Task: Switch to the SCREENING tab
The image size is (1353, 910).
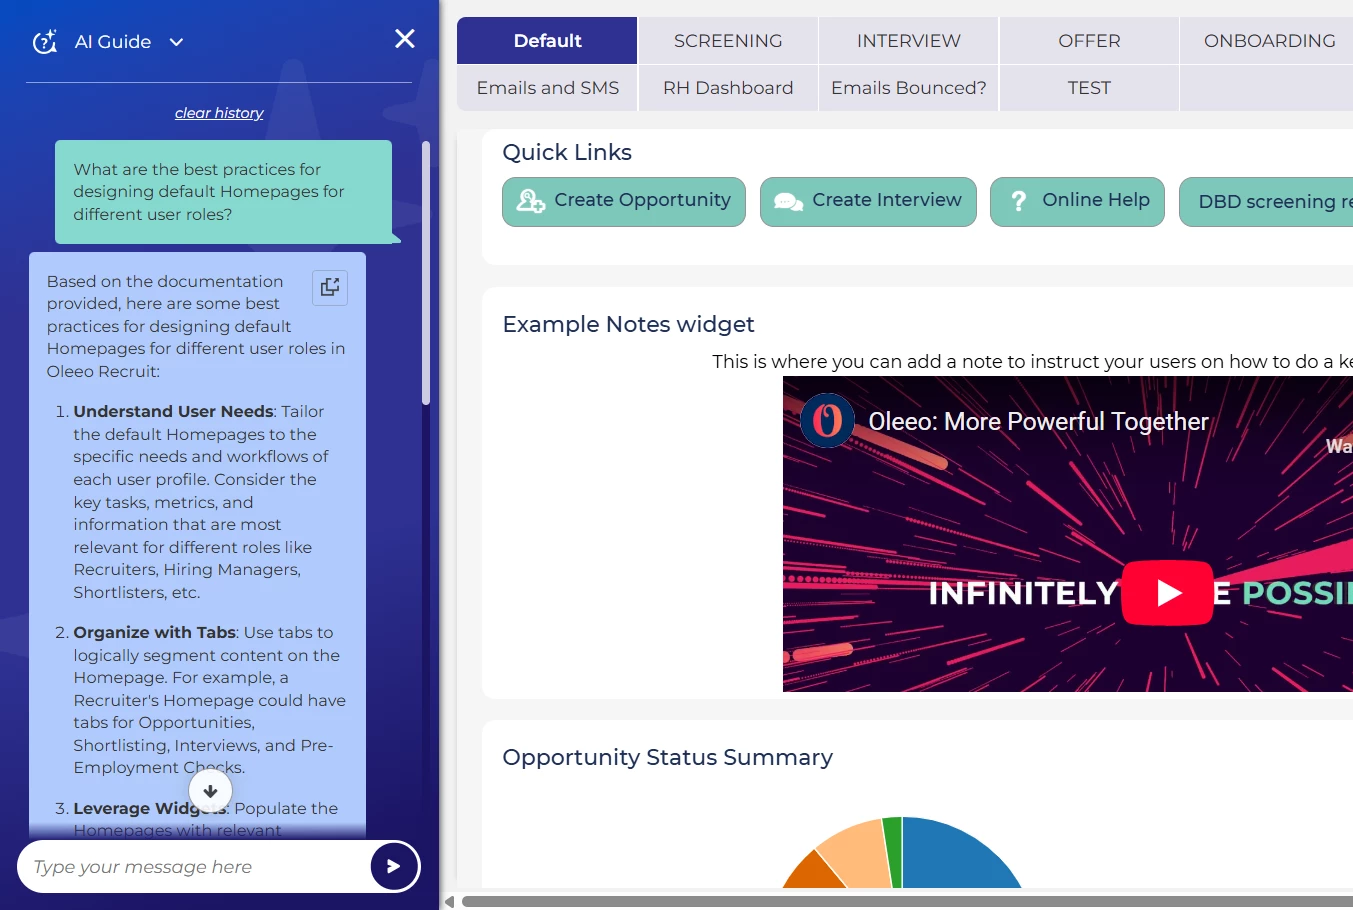Action: pos(728,41)
